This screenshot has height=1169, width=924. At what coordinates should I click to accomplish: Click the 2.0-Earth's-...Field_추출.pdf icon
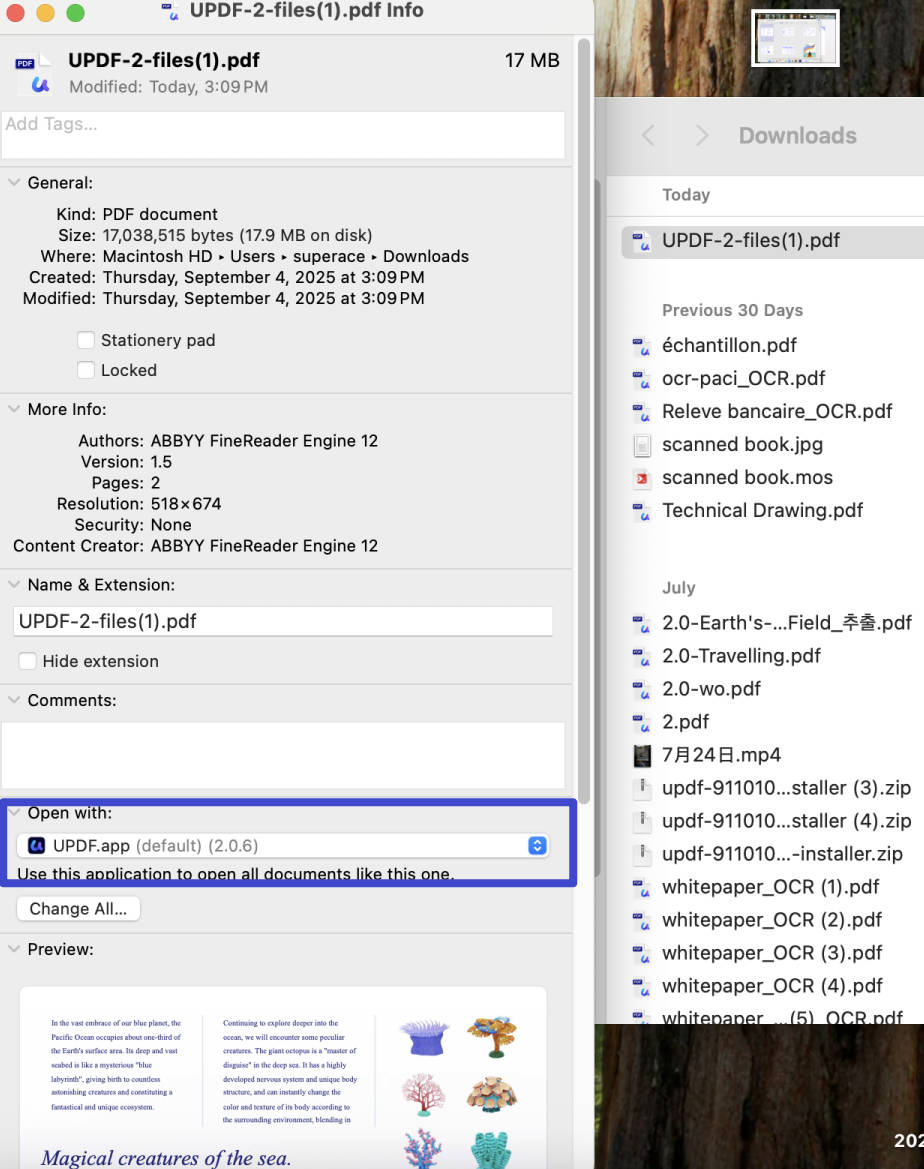click(641, 624)
